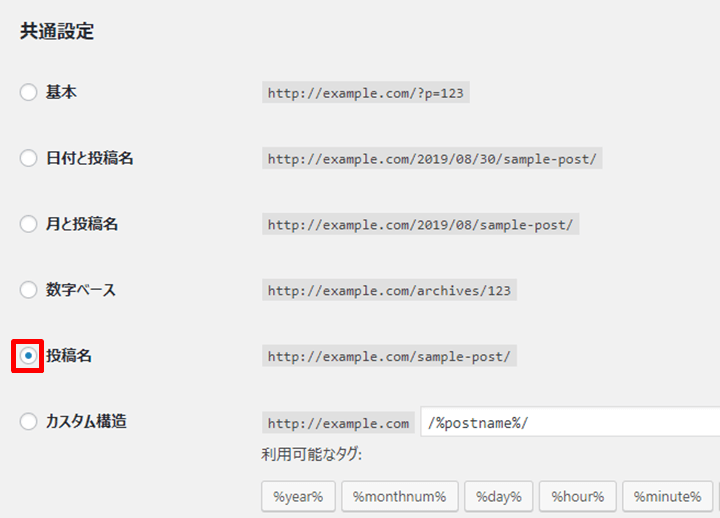720x518 pixels.
Task: Insert the %year% tag button
Action: (x=298, y=496)
